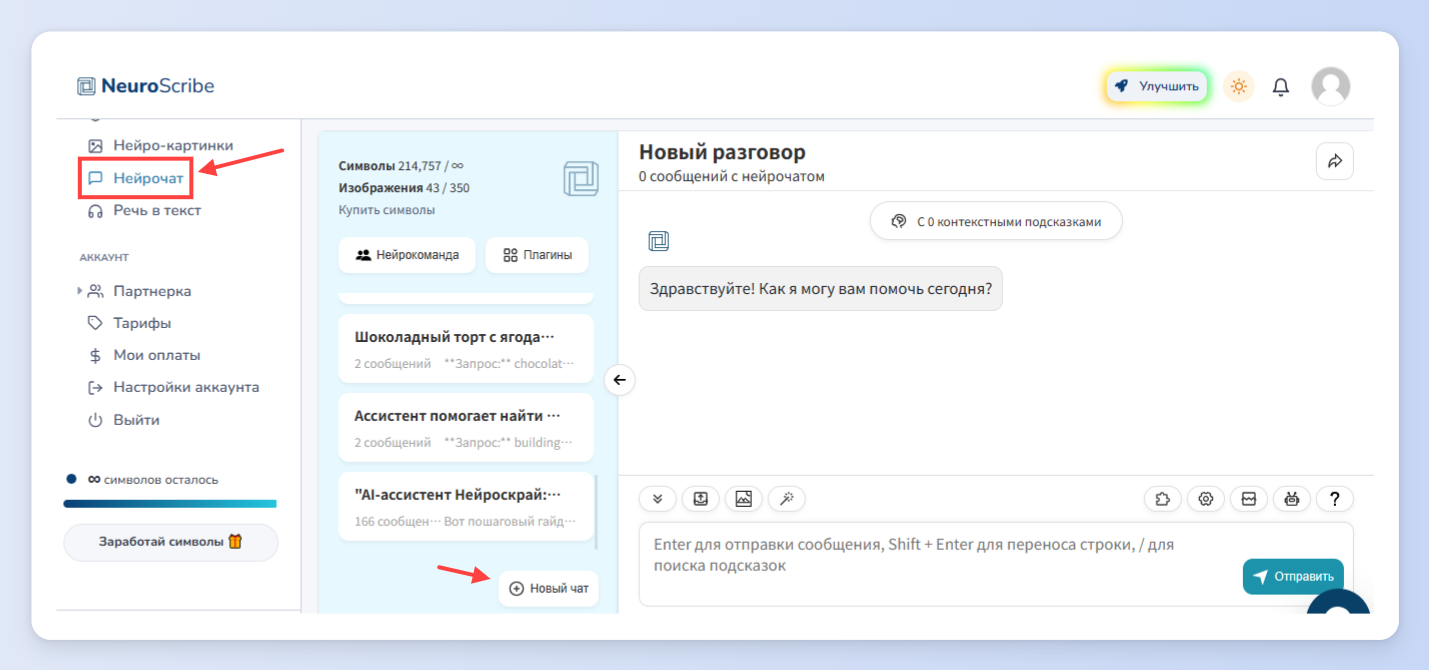Click Заработай символы button
This screenshot has width=1429, height=670.
171,542
